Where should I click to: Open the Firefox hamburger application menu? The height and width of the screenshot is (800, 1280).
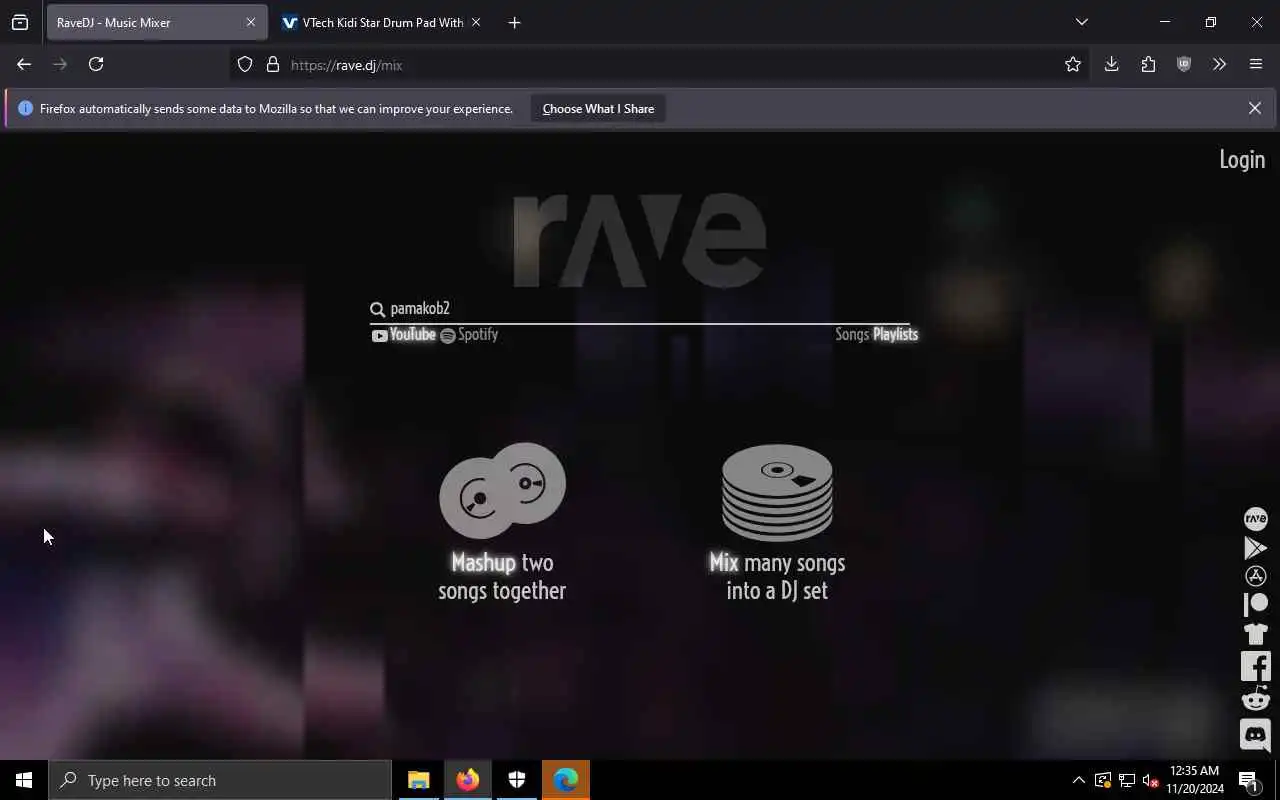1256,64
